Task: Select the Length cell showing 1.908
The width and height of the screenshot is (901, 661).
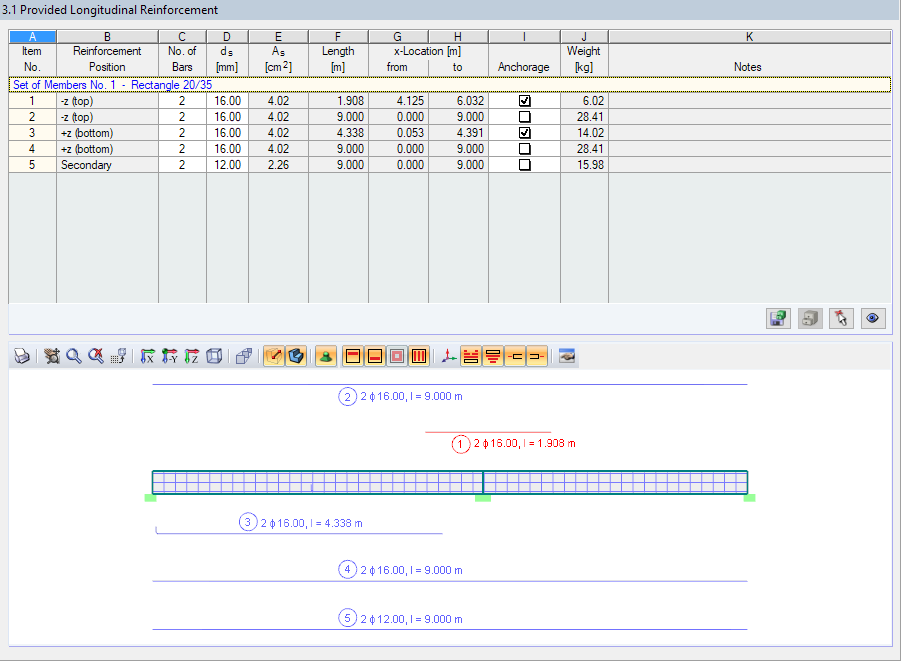Action: coord(338,100)
